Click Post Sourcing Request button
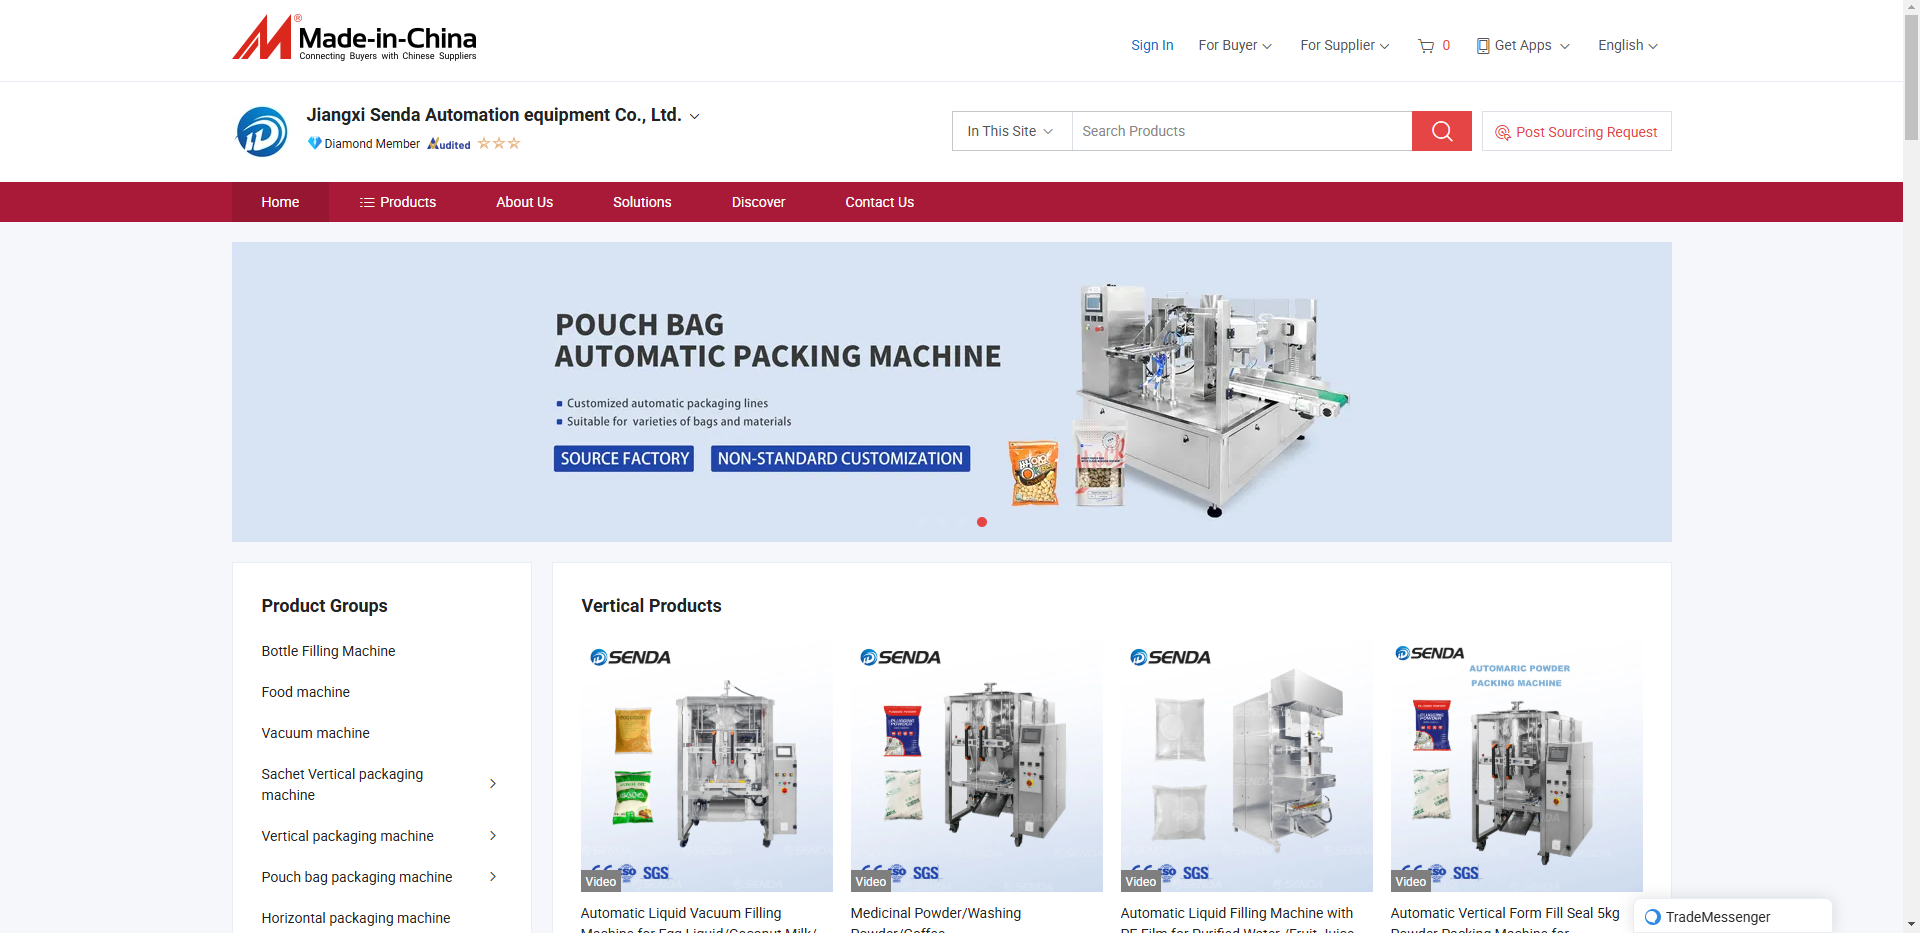Viewport: 1920px width, 934px height. coord(1577,131)
